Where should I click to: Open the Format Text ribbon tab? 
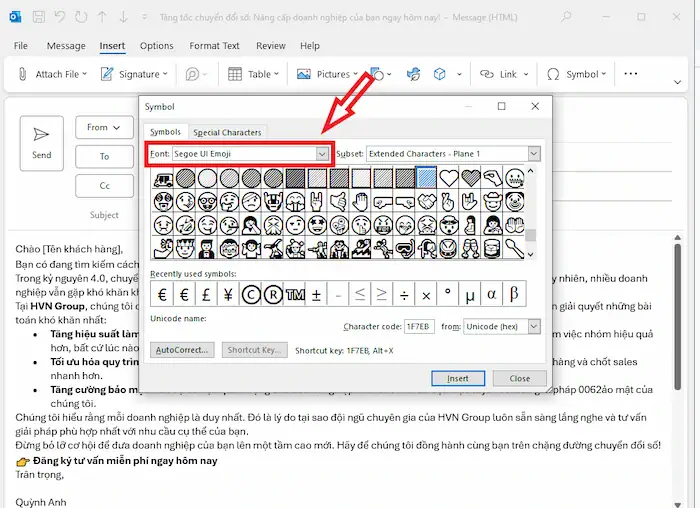coord(215,46)
